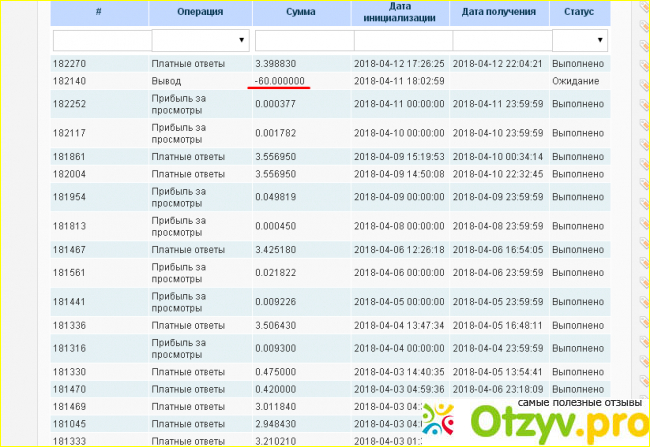Select transaction ID 181467

click(x=69, y=249)
